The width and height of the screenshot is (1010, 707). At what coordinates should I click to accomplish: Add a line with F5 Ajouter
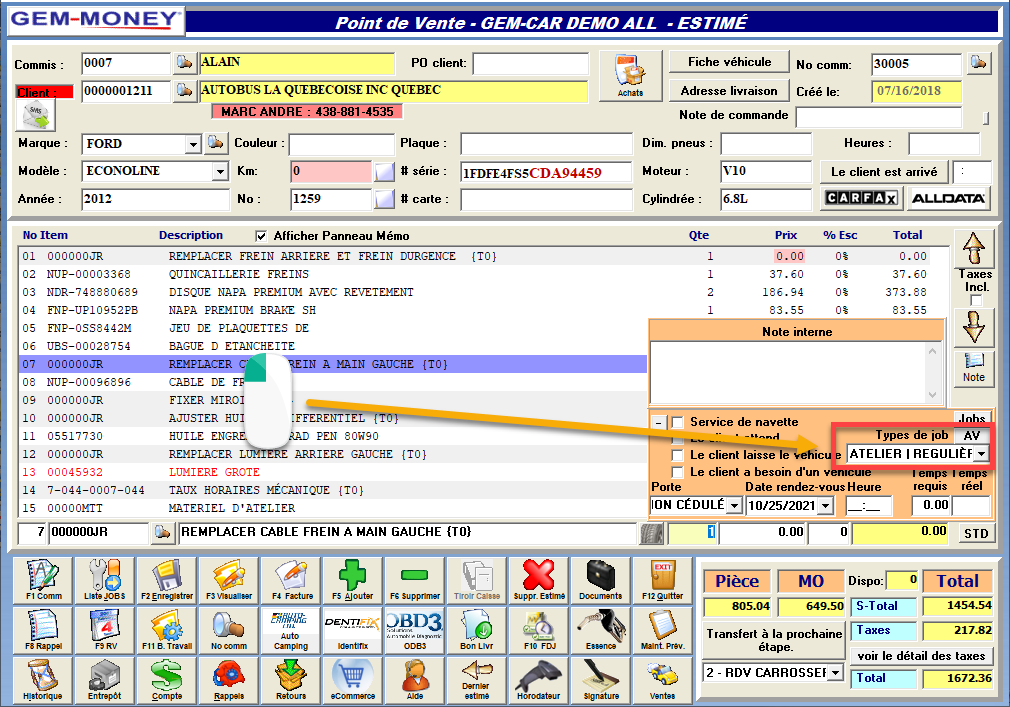click(353, 580)
